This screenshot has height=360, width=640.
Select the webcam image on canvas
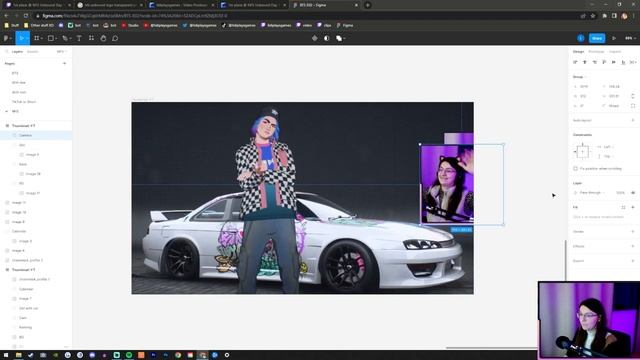pos(447,184)
